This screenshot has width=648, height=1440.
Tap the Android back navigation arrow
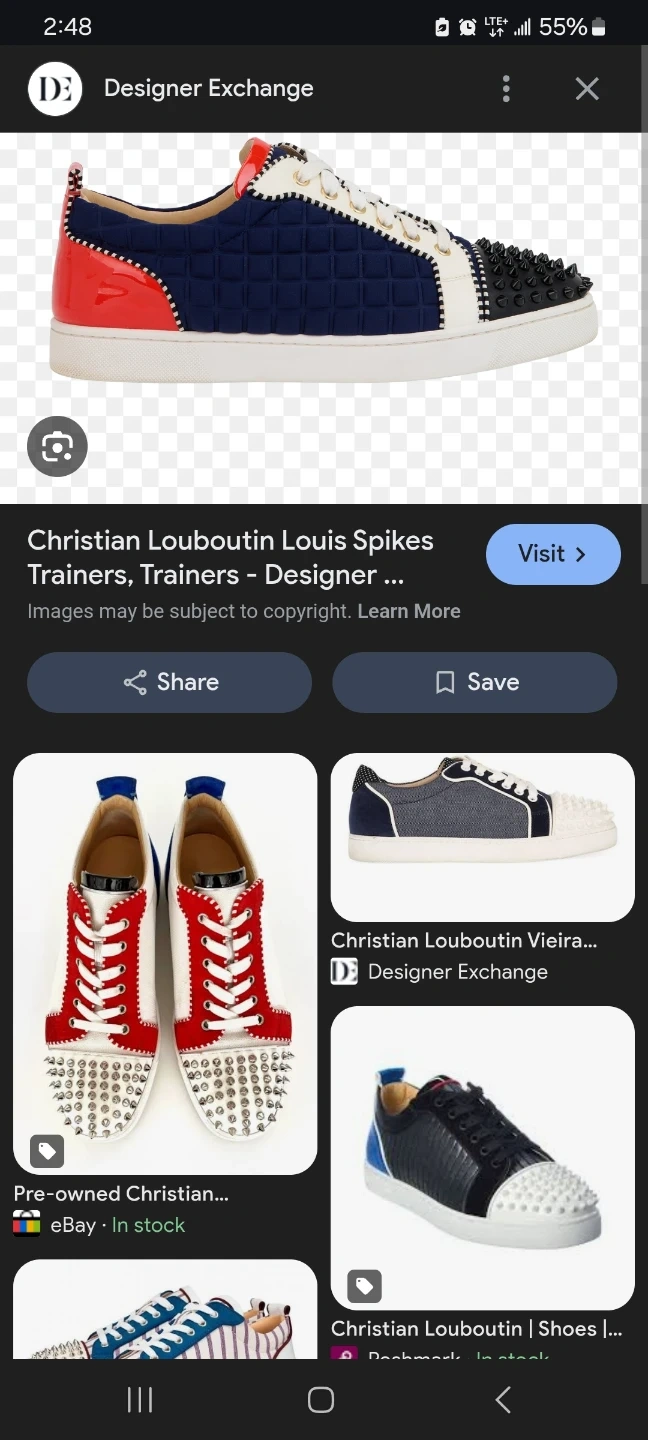(x=503, y=1400)
